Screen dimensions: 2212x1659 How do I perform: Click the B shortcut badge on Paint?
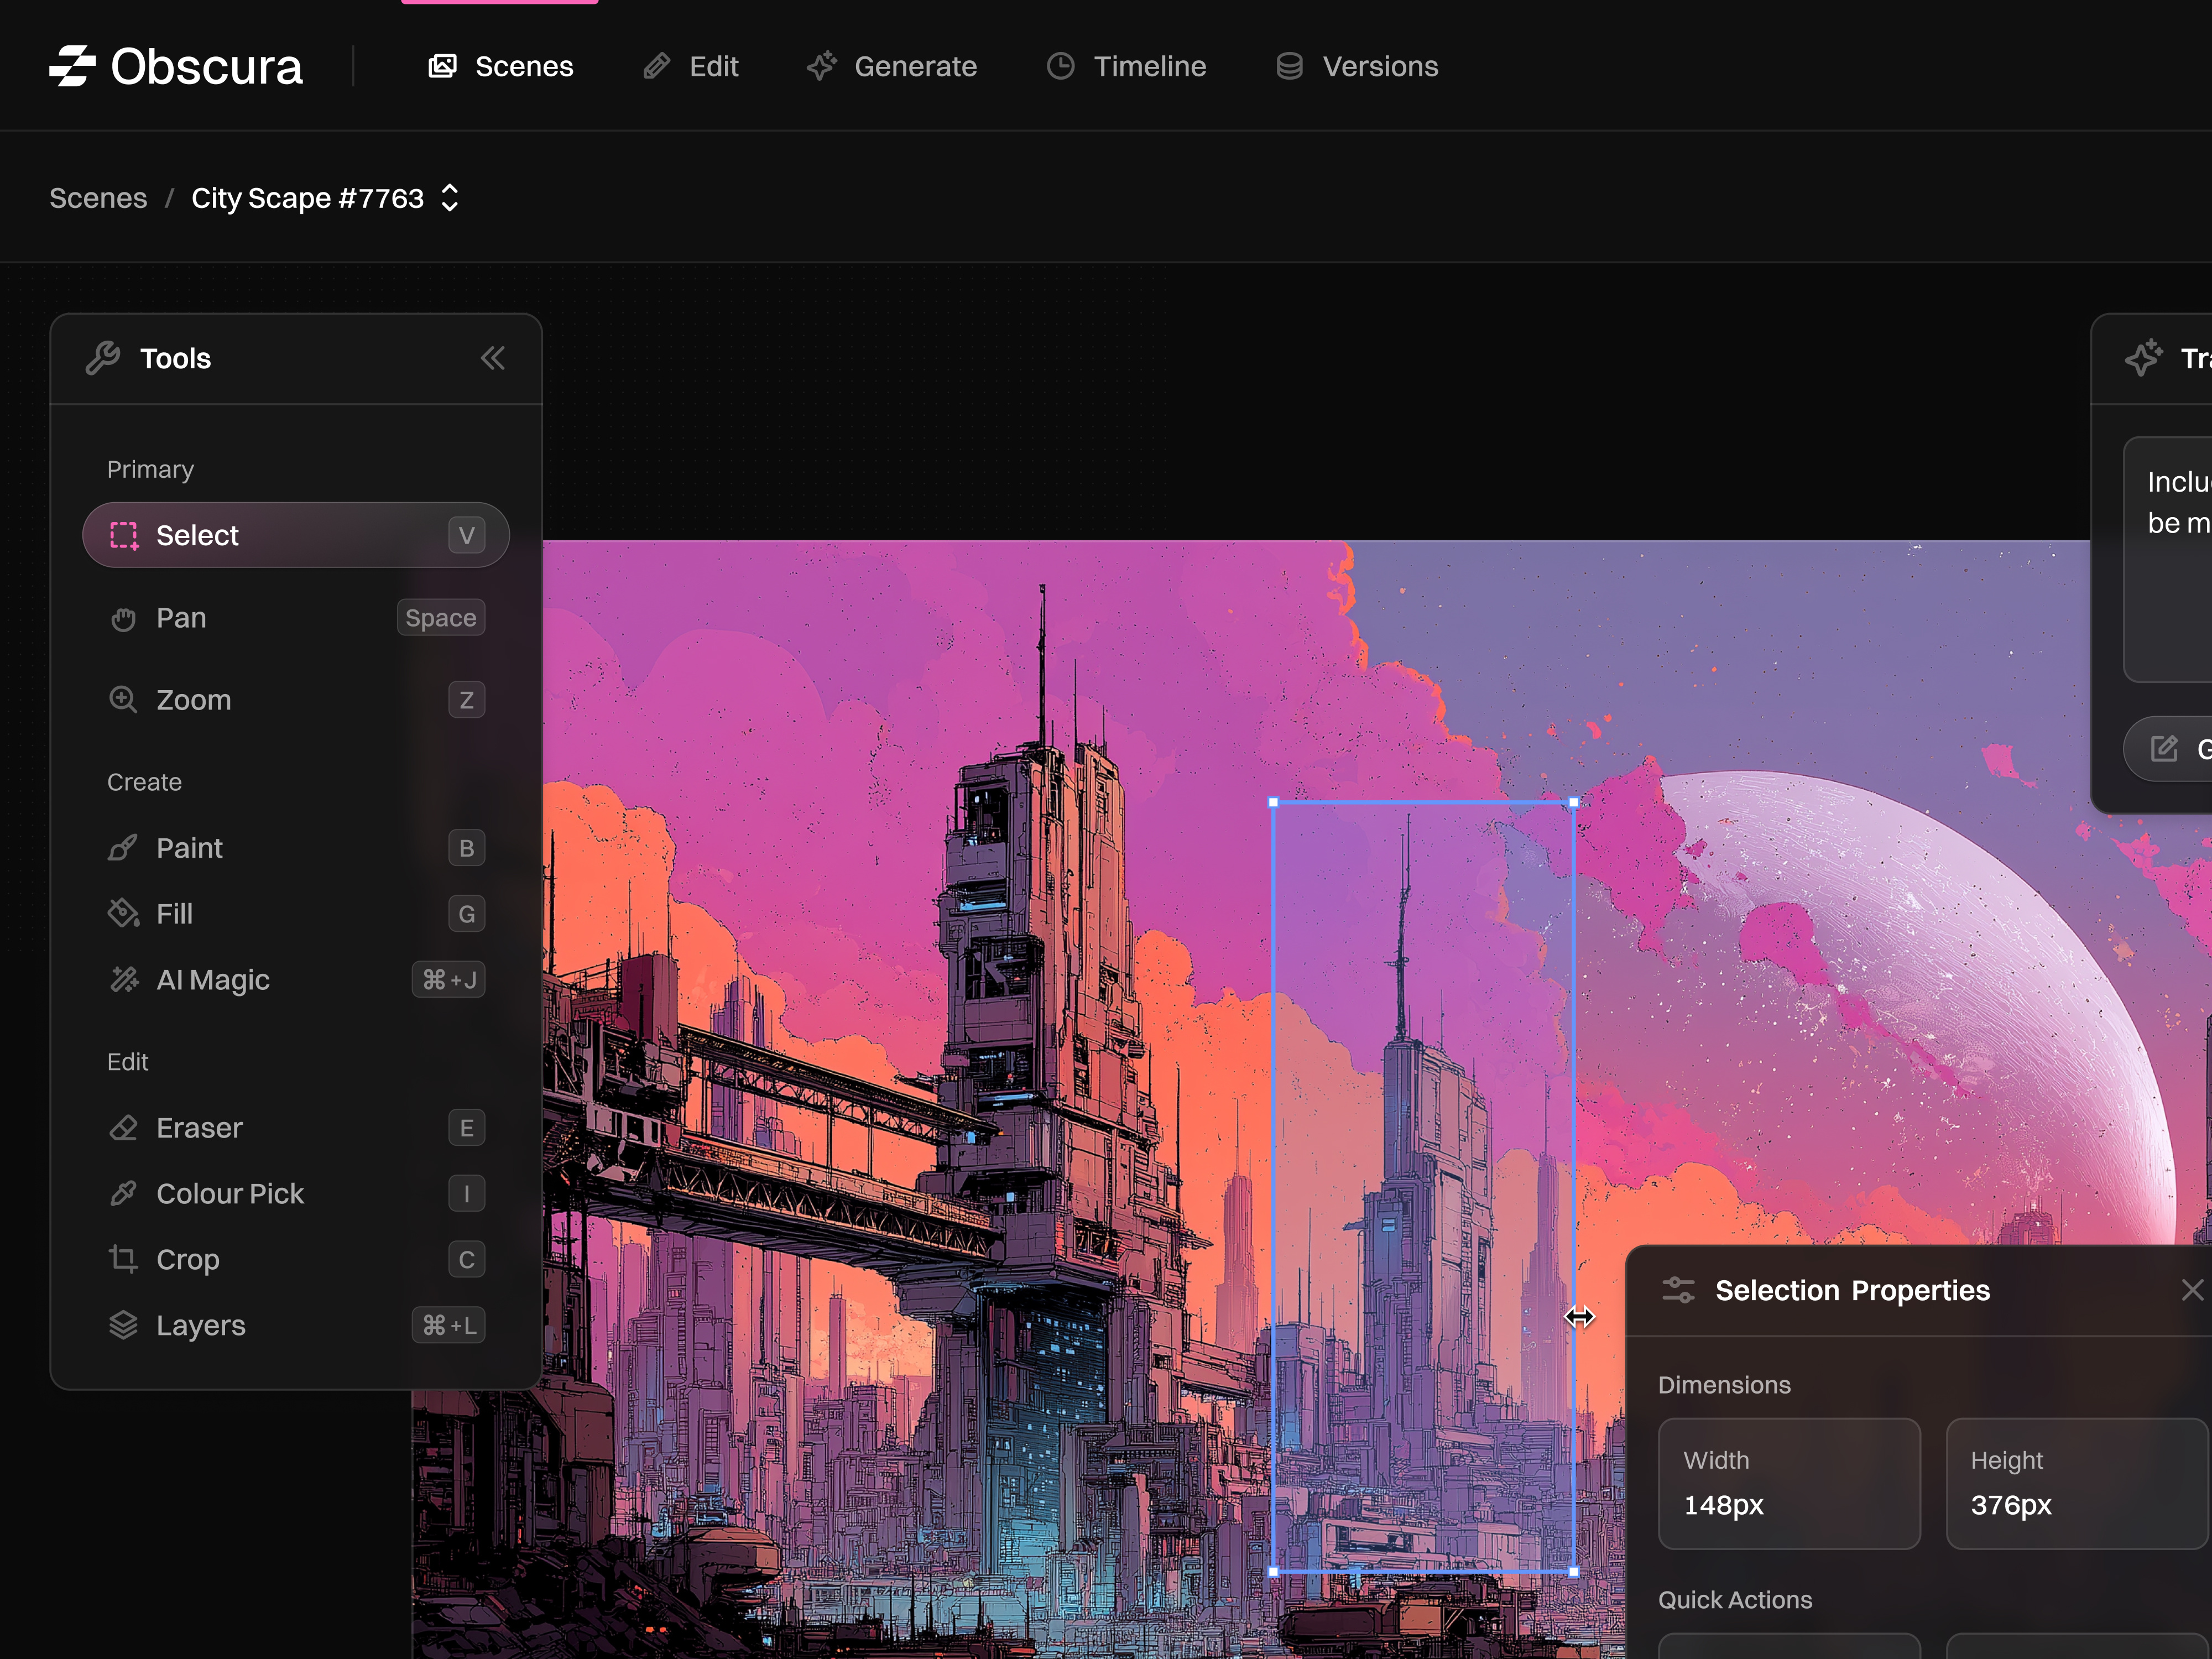pyautogui.click(x=466, y=848)
